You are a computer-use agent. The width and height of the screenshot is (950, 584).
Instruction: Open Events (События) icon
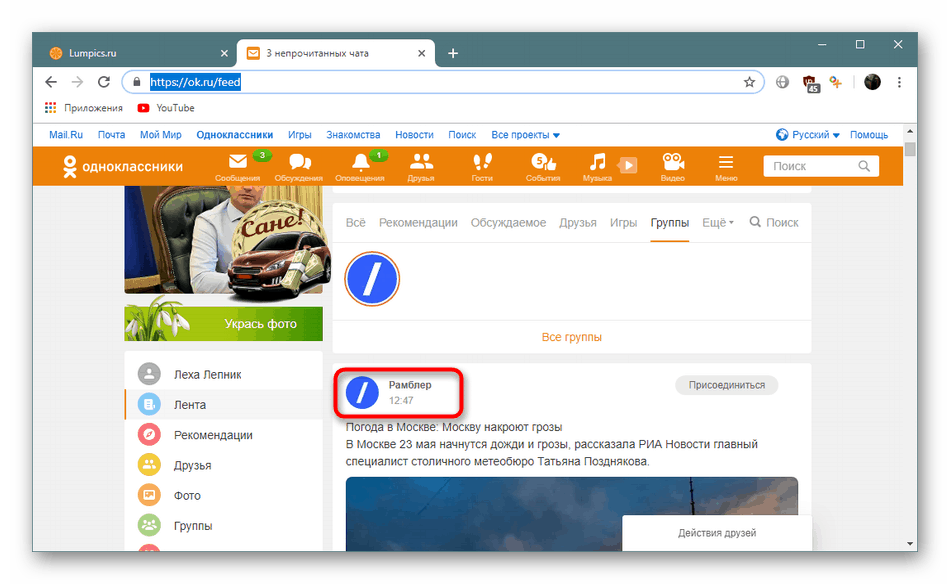tap(543, 162)
